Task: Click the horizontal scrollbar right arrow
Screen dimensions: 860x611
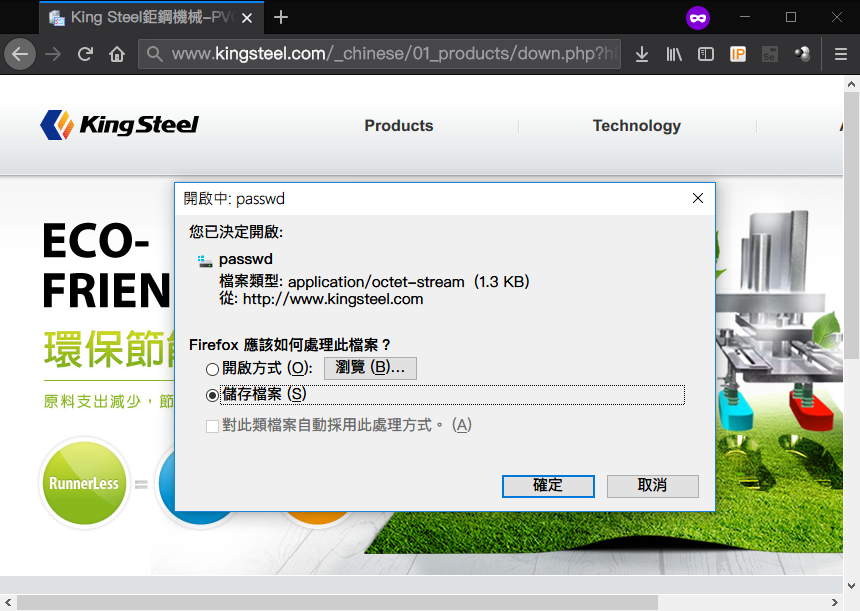Action: (835, 602)
